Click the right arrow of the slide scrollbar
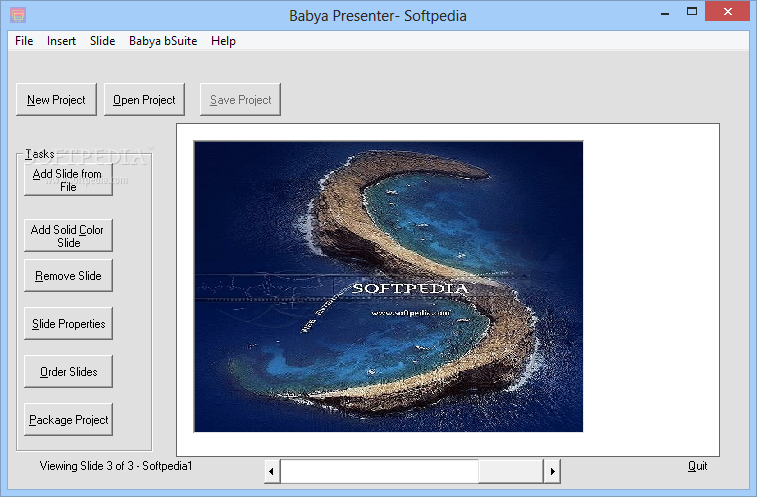Viewport: 757px width, 497px height. [x=552, y=471]
